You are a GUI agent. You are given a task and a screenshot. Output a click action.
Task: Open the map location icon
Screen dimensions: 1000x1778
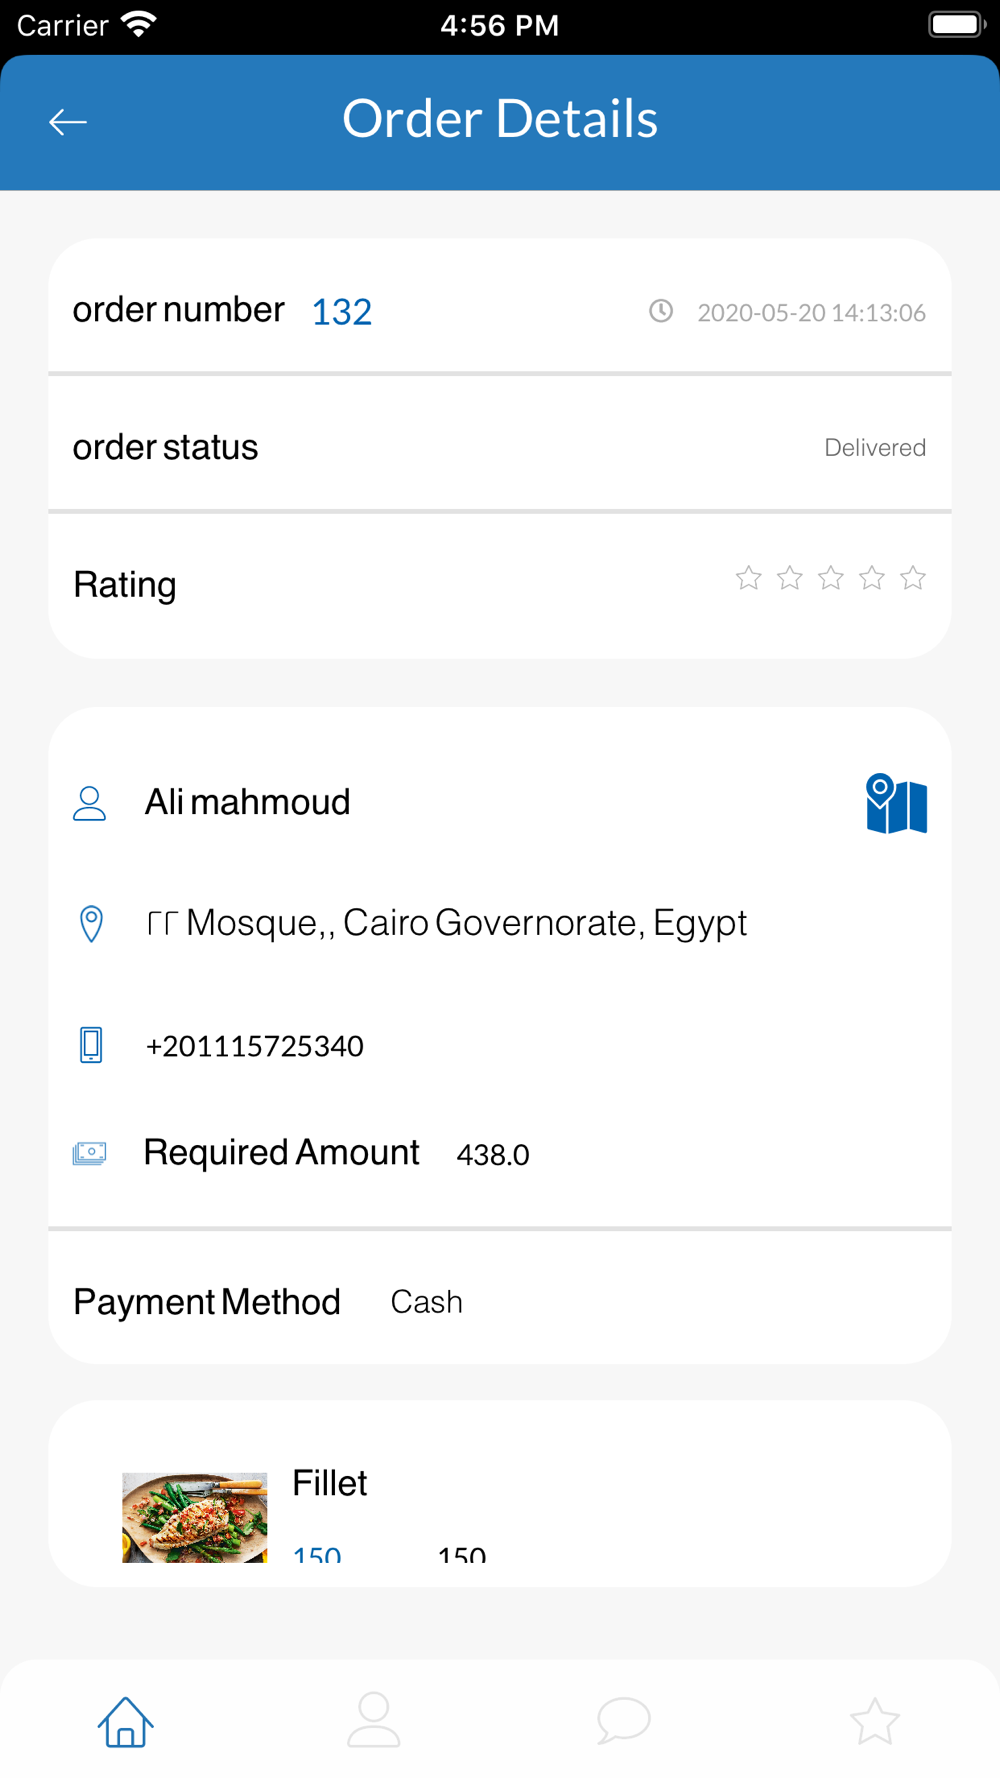[896, 804]
